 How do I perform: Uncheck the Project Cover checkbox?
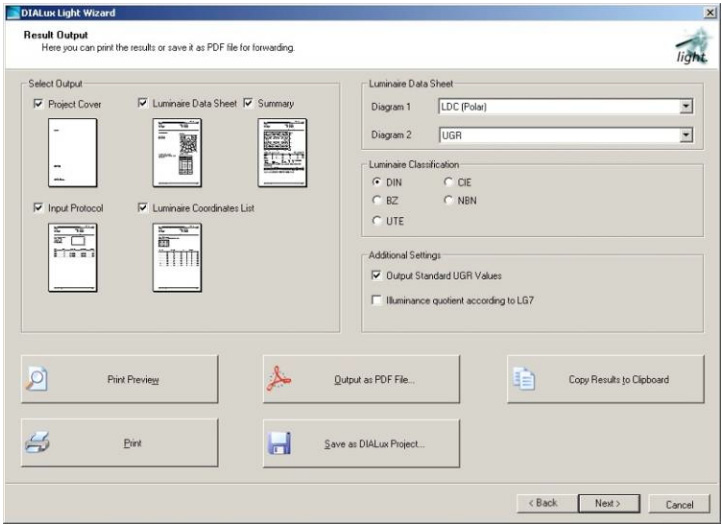pos(38,104)
